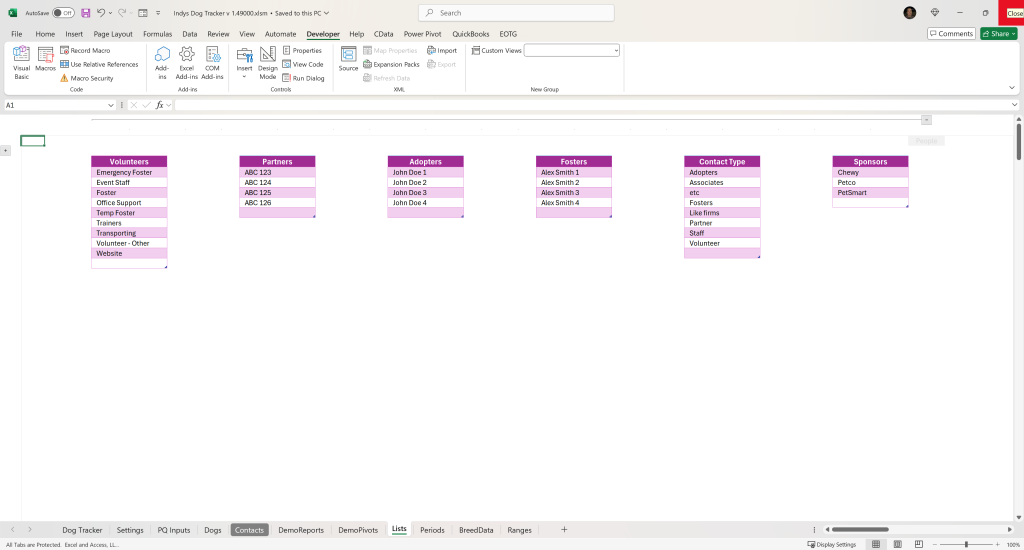
Task: Open Display Settings
Action: tap(832, 544)
